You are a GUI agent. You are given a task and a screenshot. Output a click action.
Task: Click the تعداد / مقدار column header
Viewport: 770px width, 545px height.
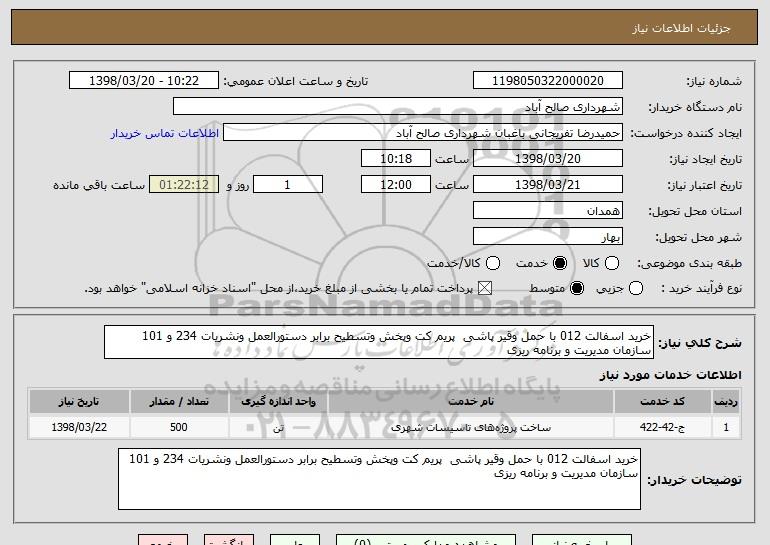(x=179, y=402)
